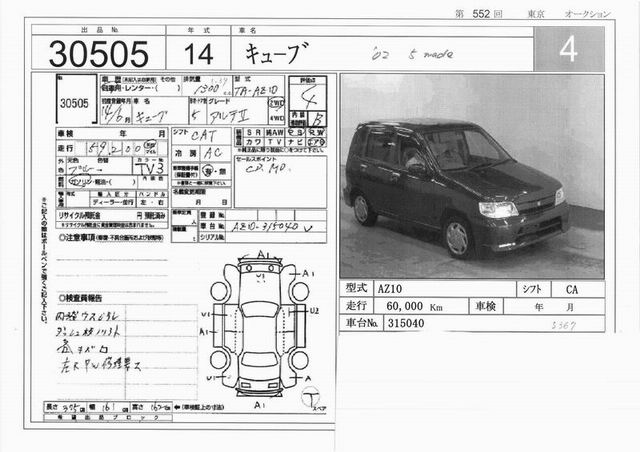Screen dimensions: 640x452
Task: Click the U2 damage mark on diagram
Action: (x=314, y=311)
